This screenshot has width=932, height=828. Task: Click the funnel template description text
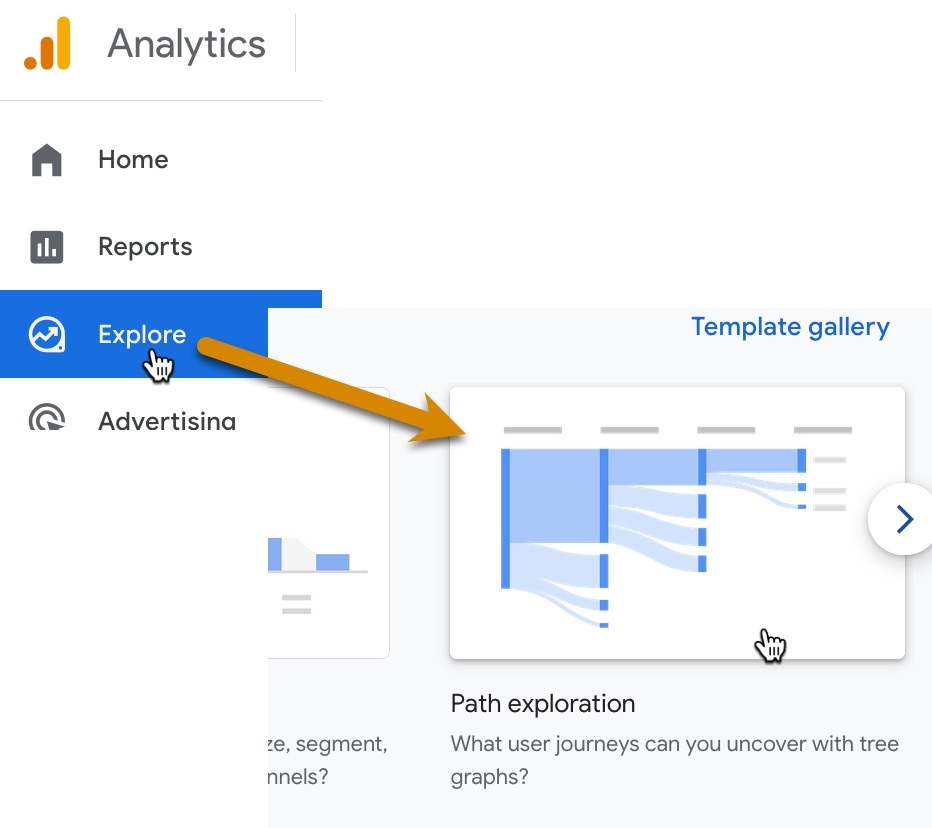[x=328, y=760]
